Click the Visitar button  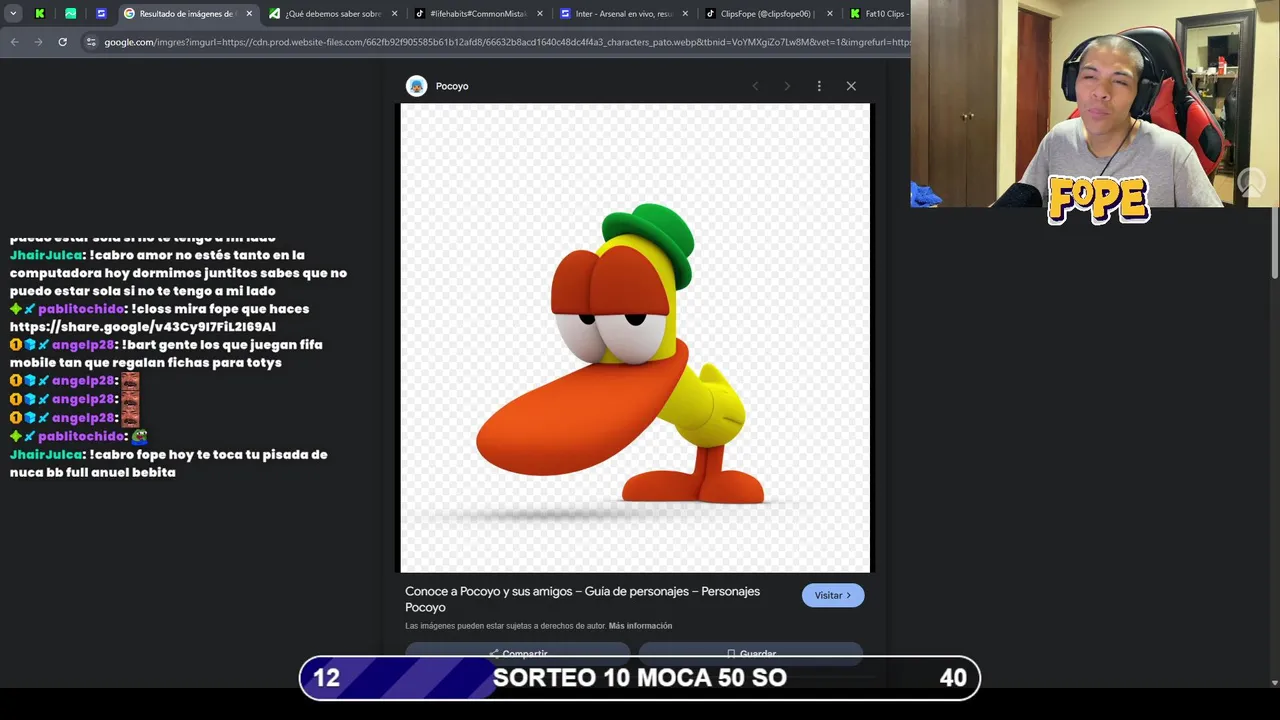pyautogui.click(x=833, y=595)
